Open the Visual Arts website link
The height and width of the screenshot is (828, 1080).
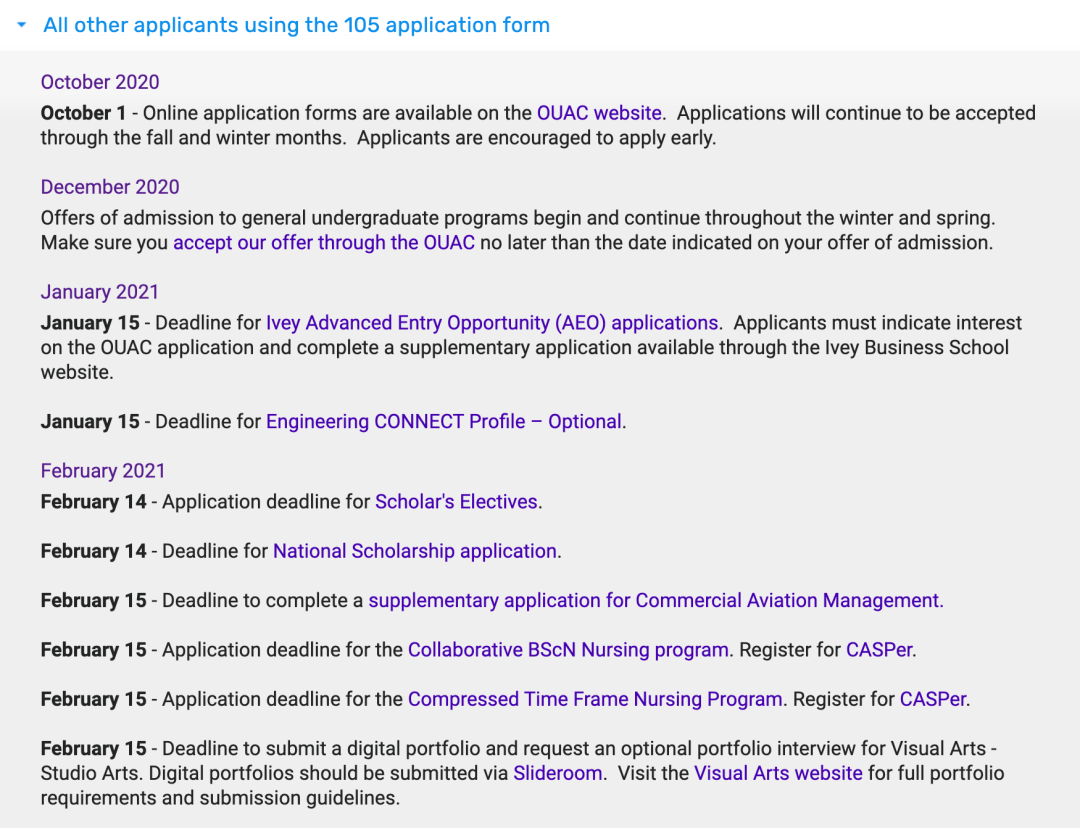[x=778, y=774]
